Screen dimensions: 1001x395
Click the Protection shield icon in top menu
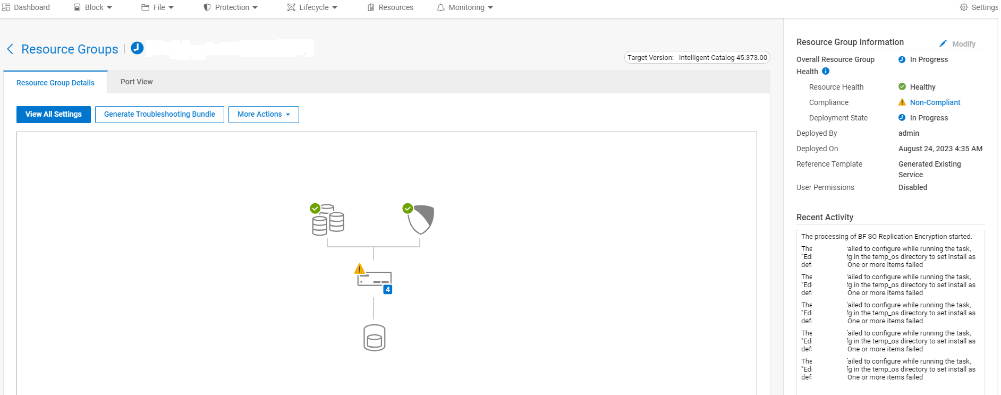[x=207, y=8]
